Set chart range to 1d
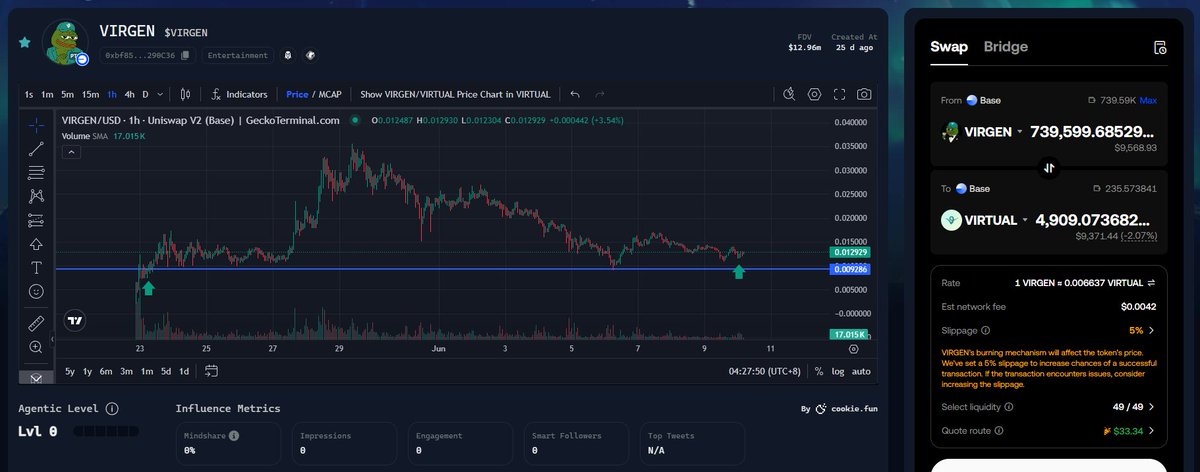This screenshot has height=472, width=1200. click(x=184, y=371)
